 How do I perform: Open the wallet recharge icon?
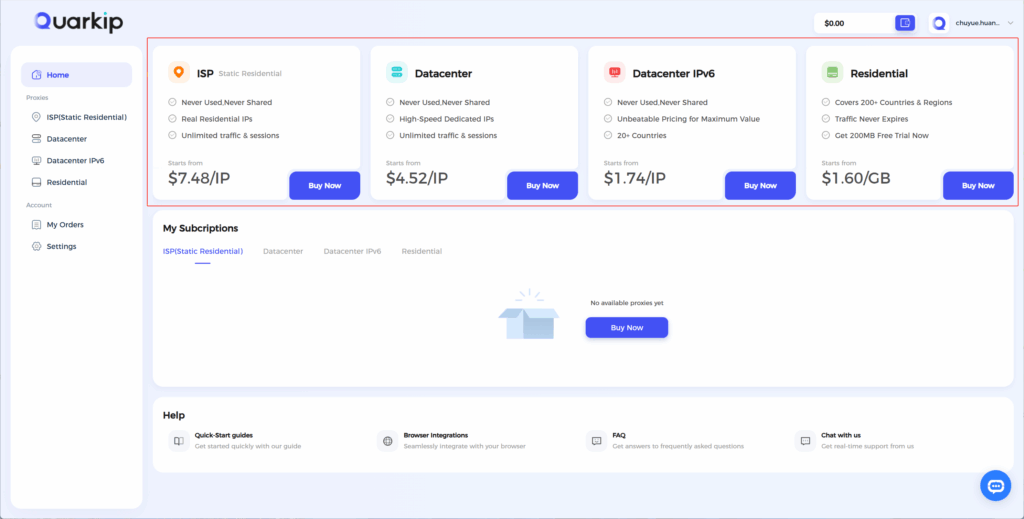click(x=904, y=23)
